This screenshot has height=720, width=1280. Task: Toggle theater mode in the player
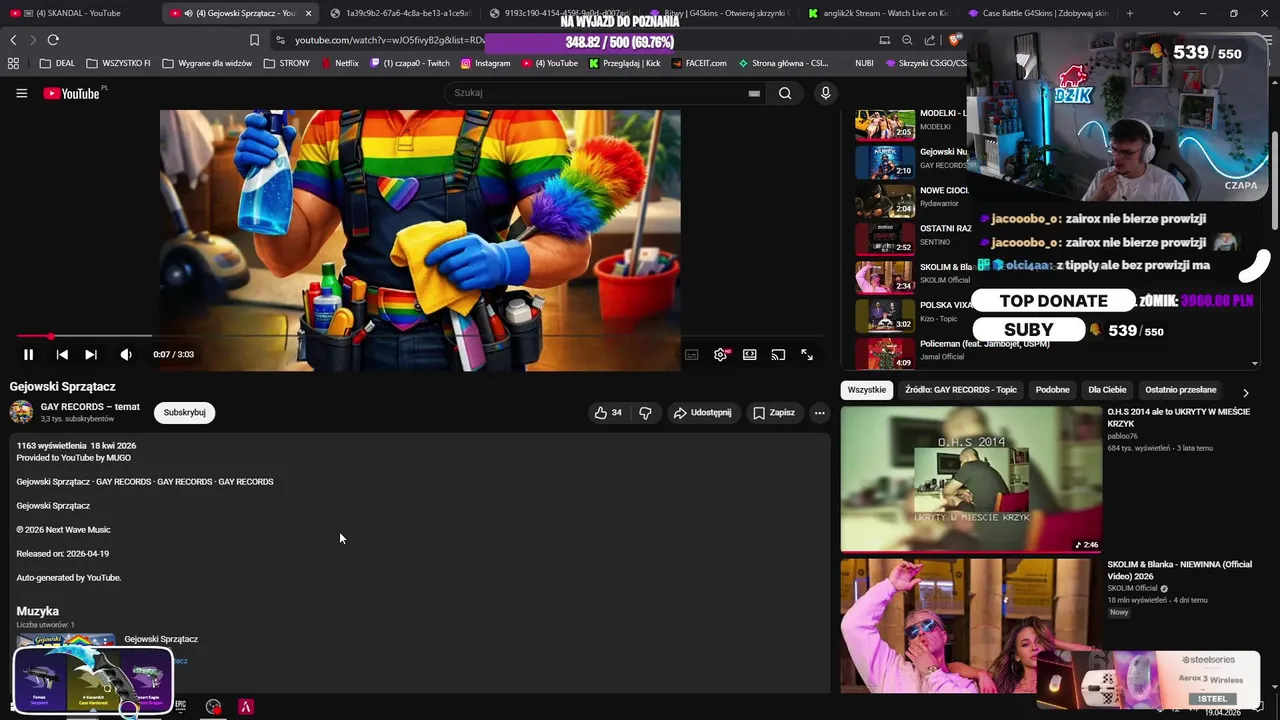pos(749,354)
